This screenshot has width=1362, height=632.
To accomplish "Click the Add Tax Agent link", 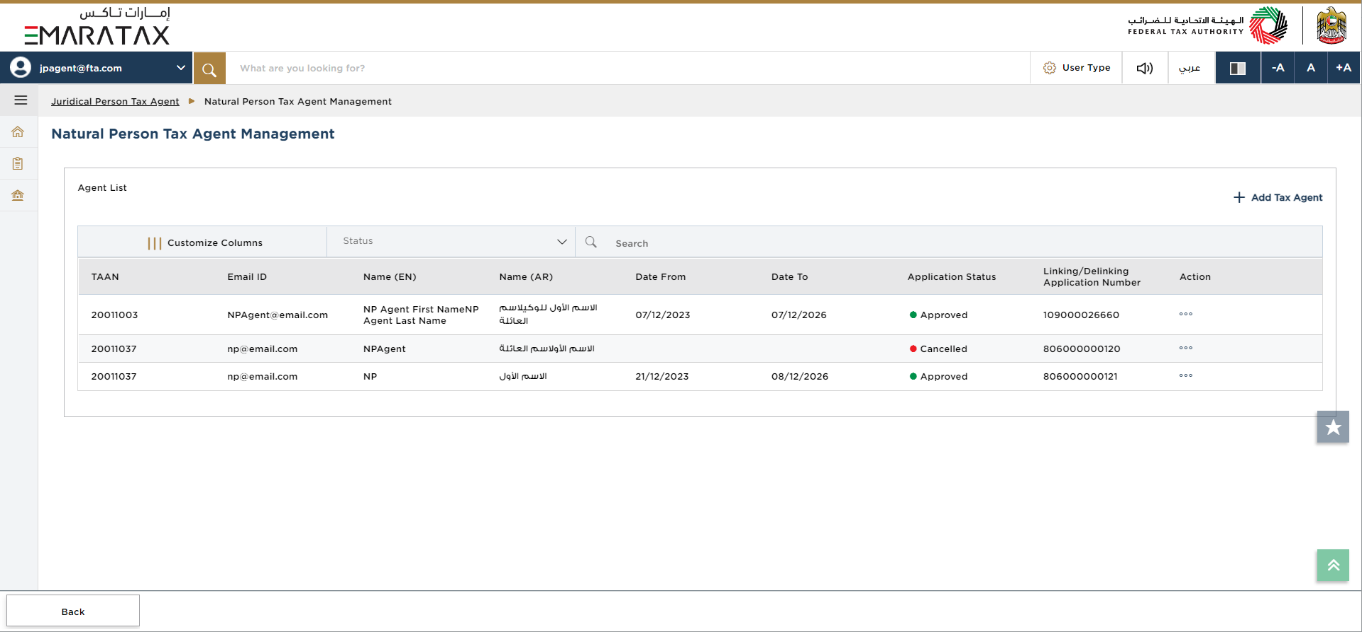I will (x=1278, y=198).
